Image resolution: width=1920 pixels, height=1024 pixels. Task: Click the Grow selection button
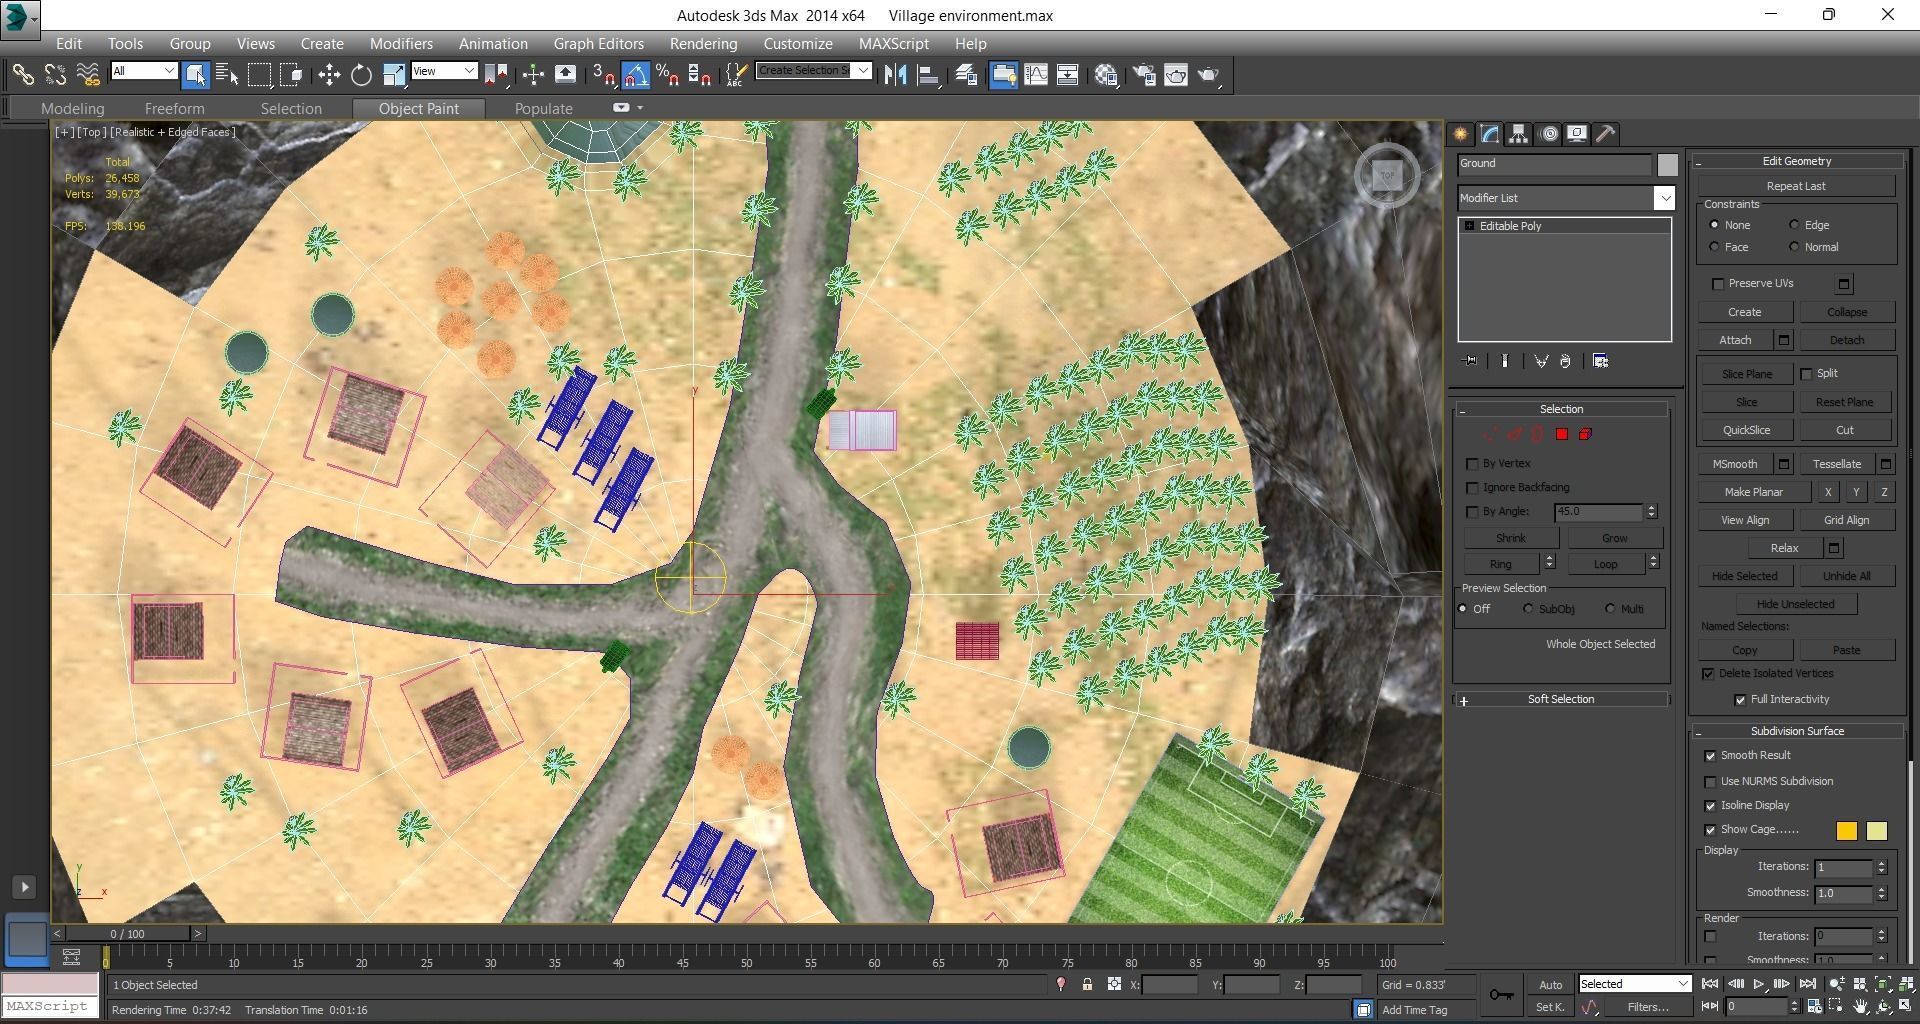(1614, 539)
